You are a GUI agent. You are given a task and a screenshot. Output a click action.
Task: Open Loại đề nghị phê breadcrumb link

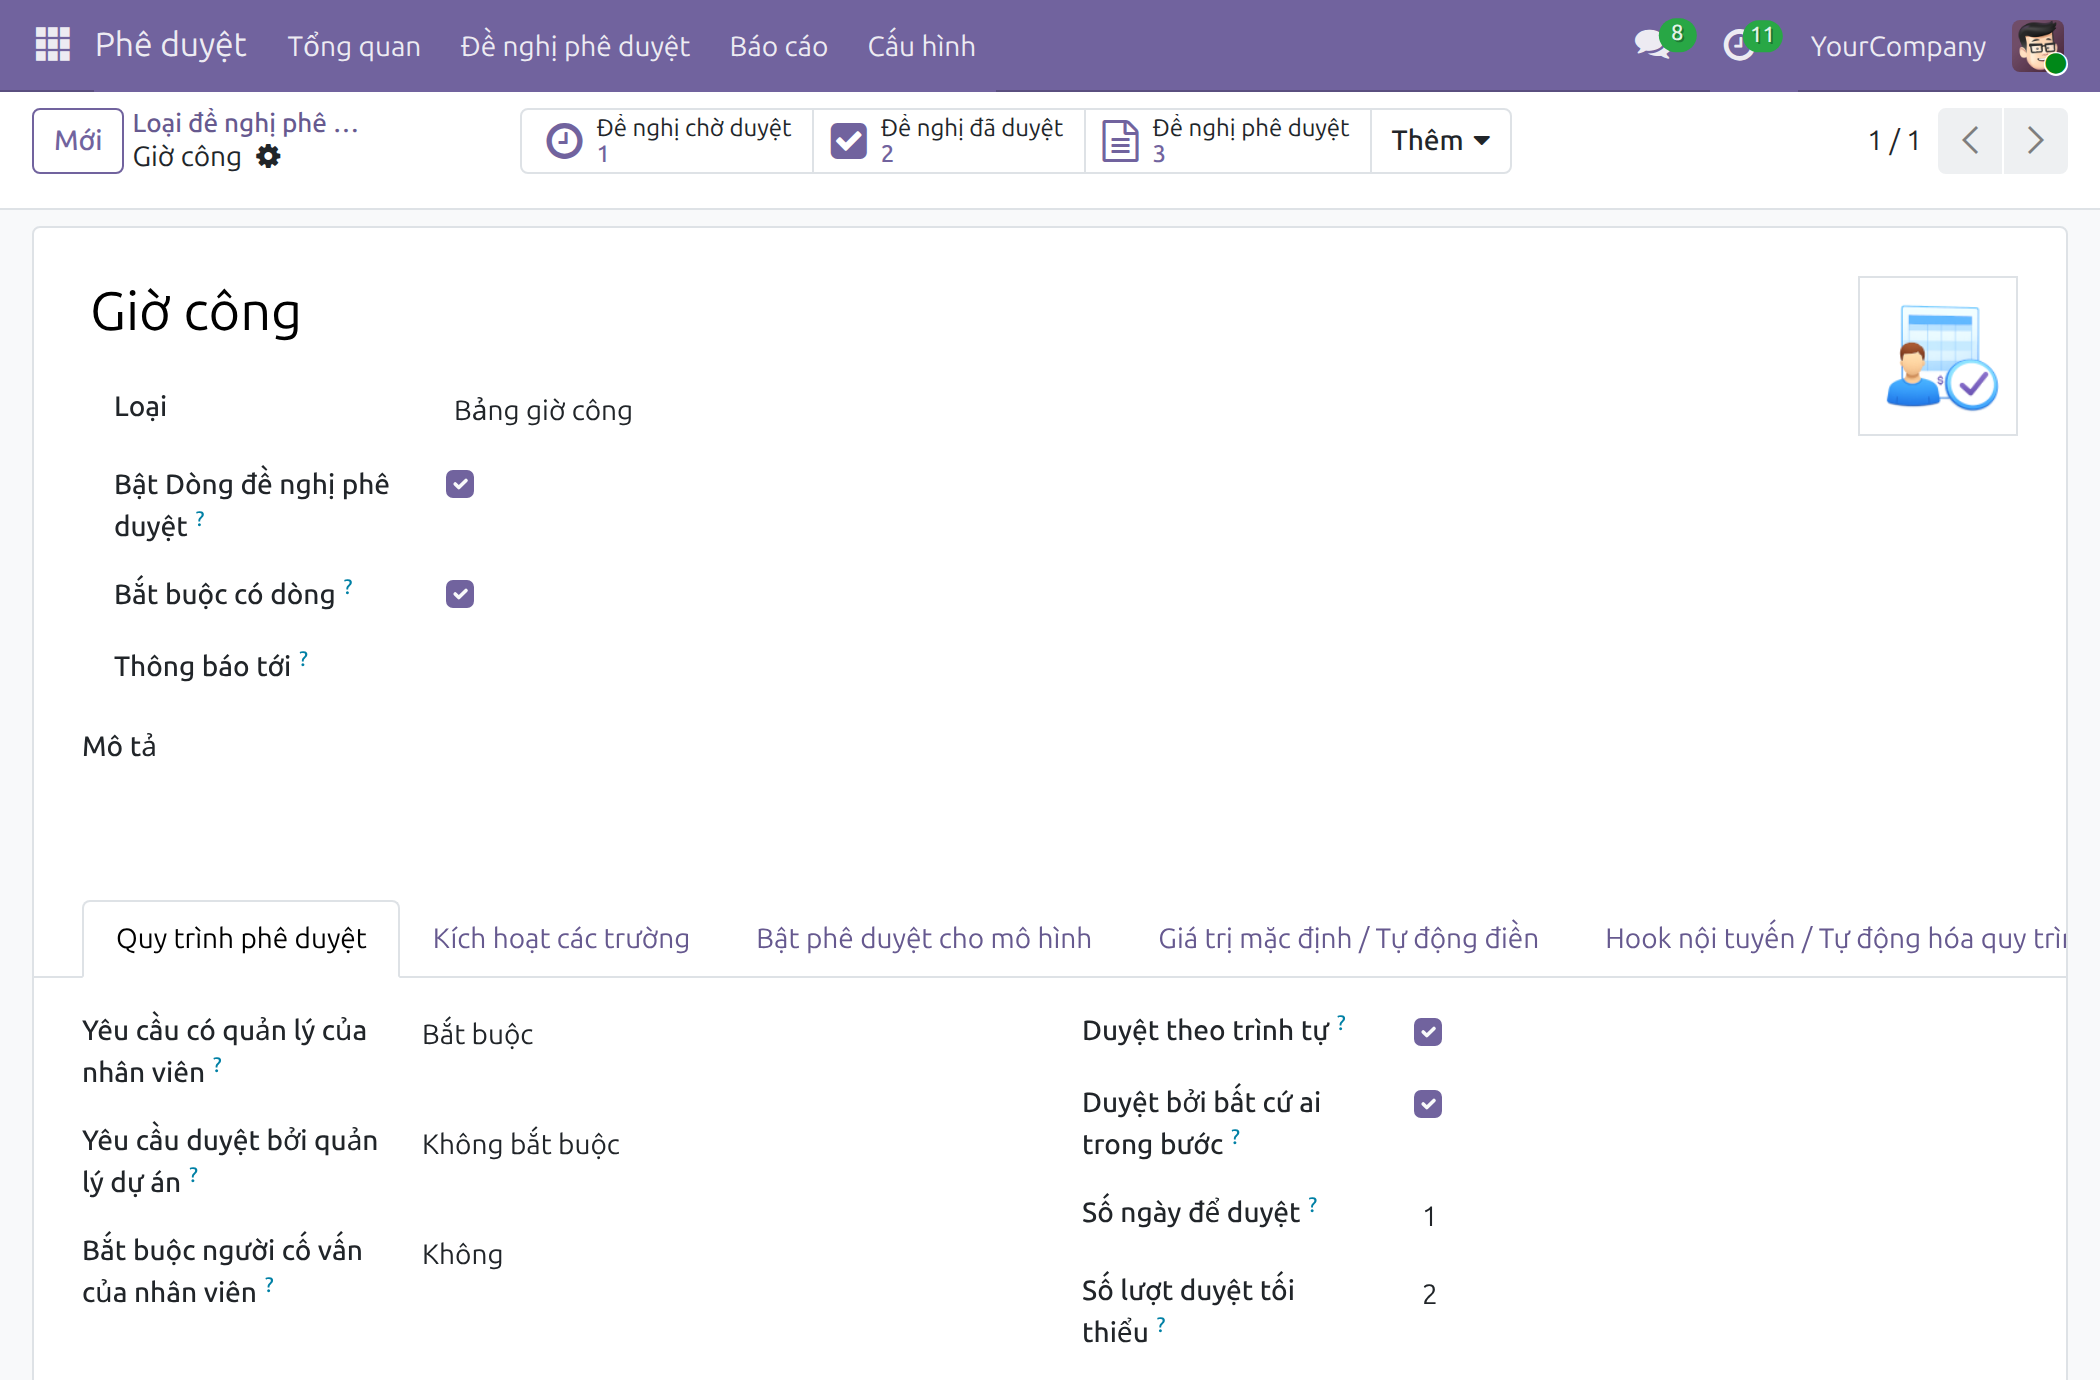[245, 123]
